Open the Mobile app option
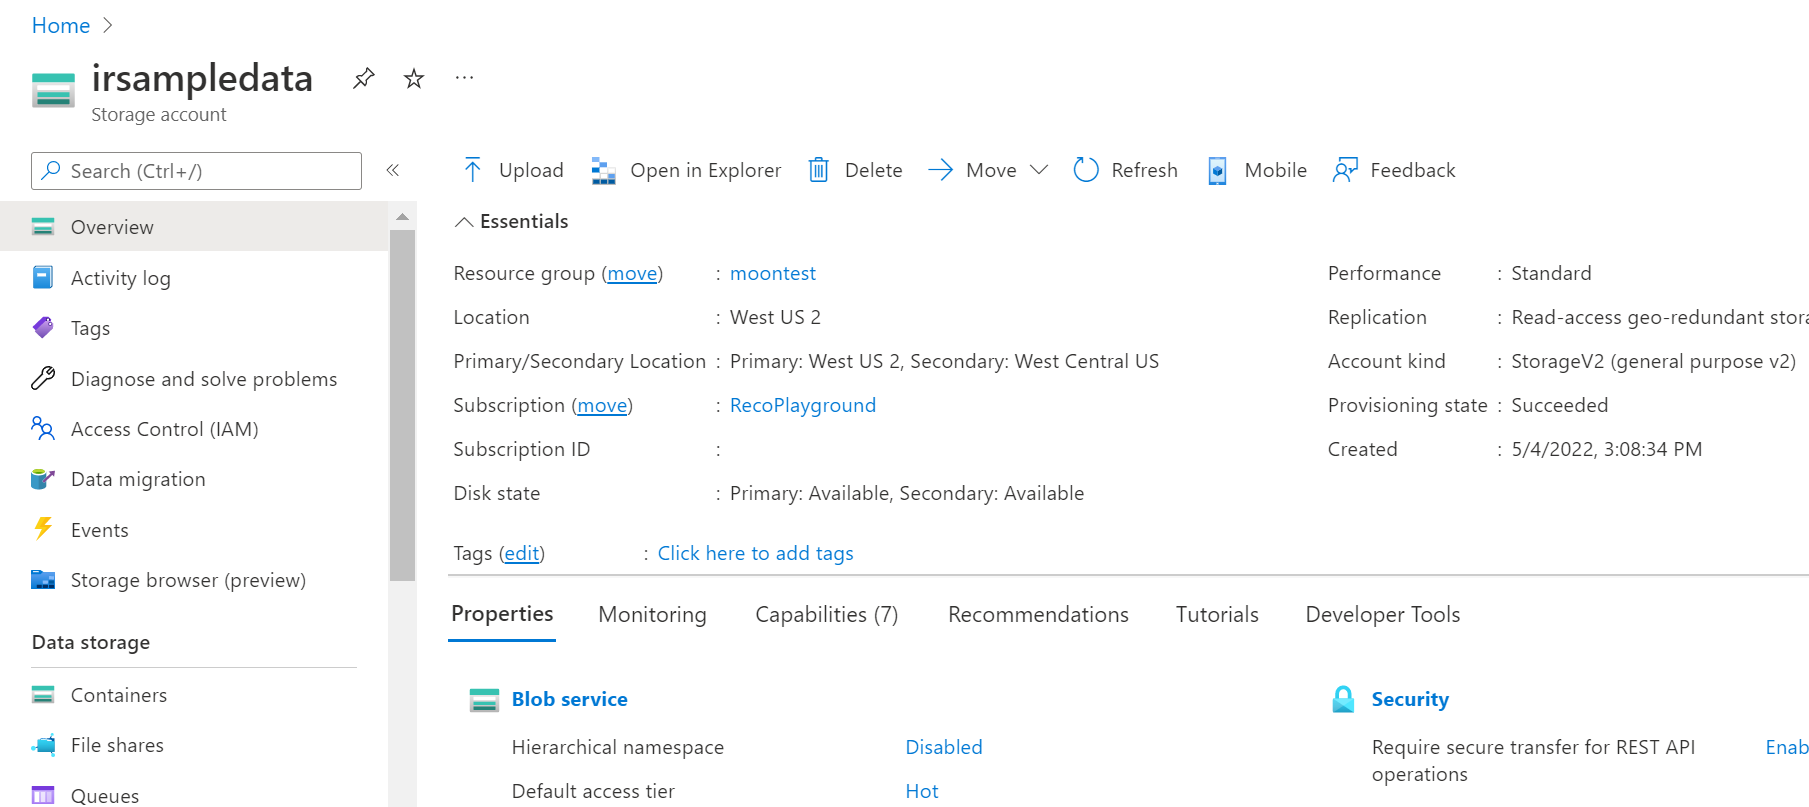This screenshot has height=807, width=1809. (1257, 170)
